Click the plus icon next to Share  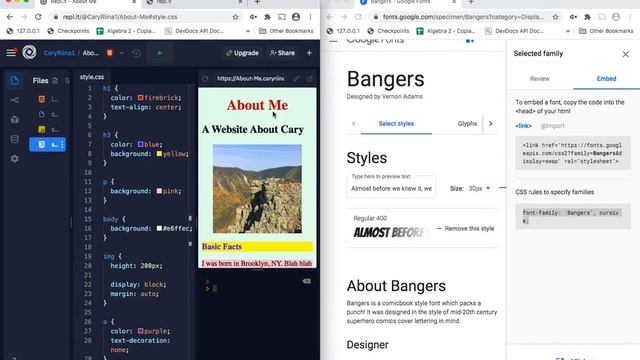pos(309,53)
